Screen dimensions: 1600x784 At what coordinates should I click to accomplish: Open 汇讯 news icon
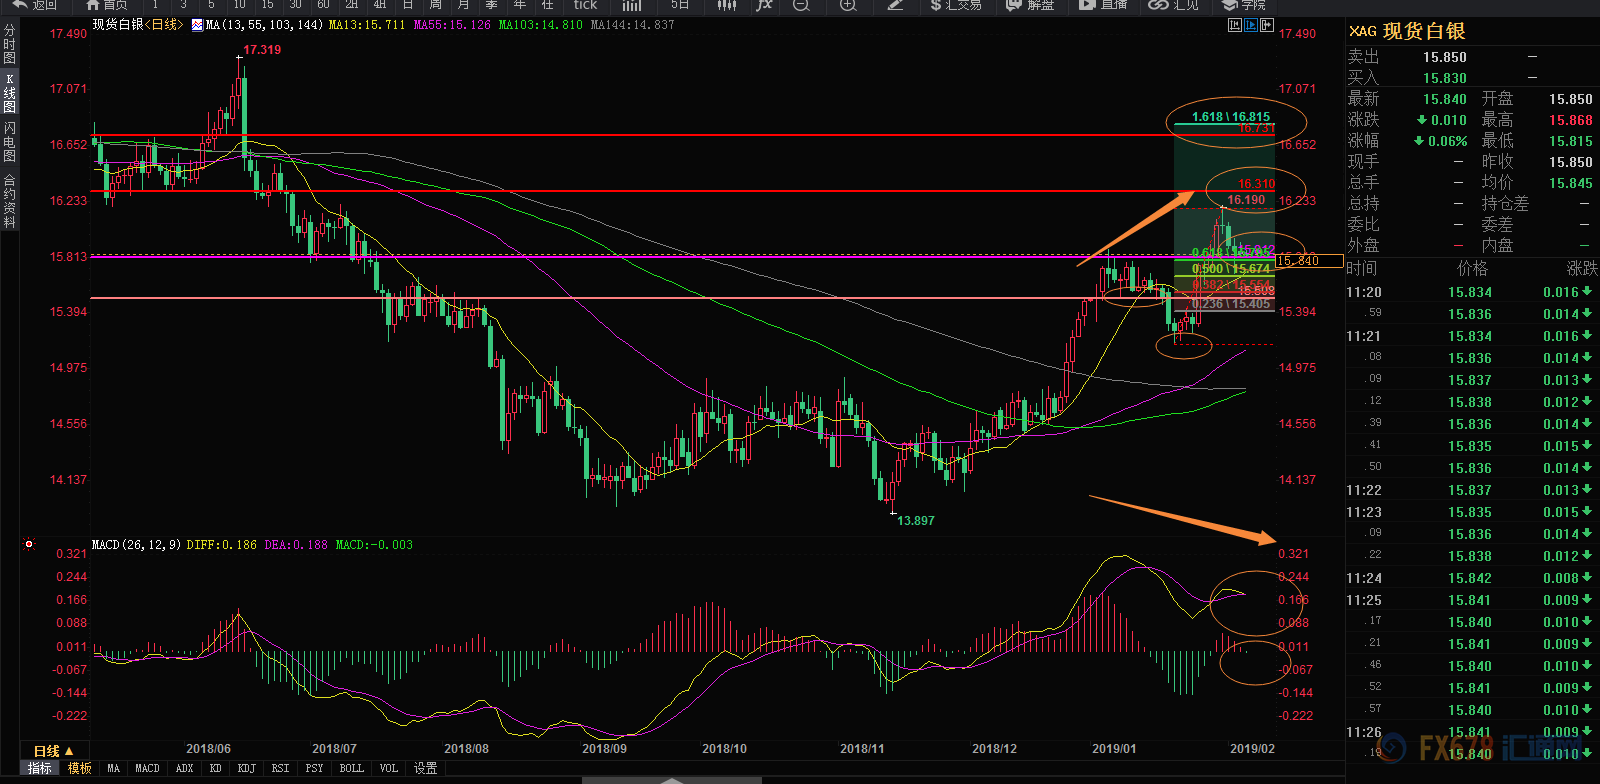1174,5
